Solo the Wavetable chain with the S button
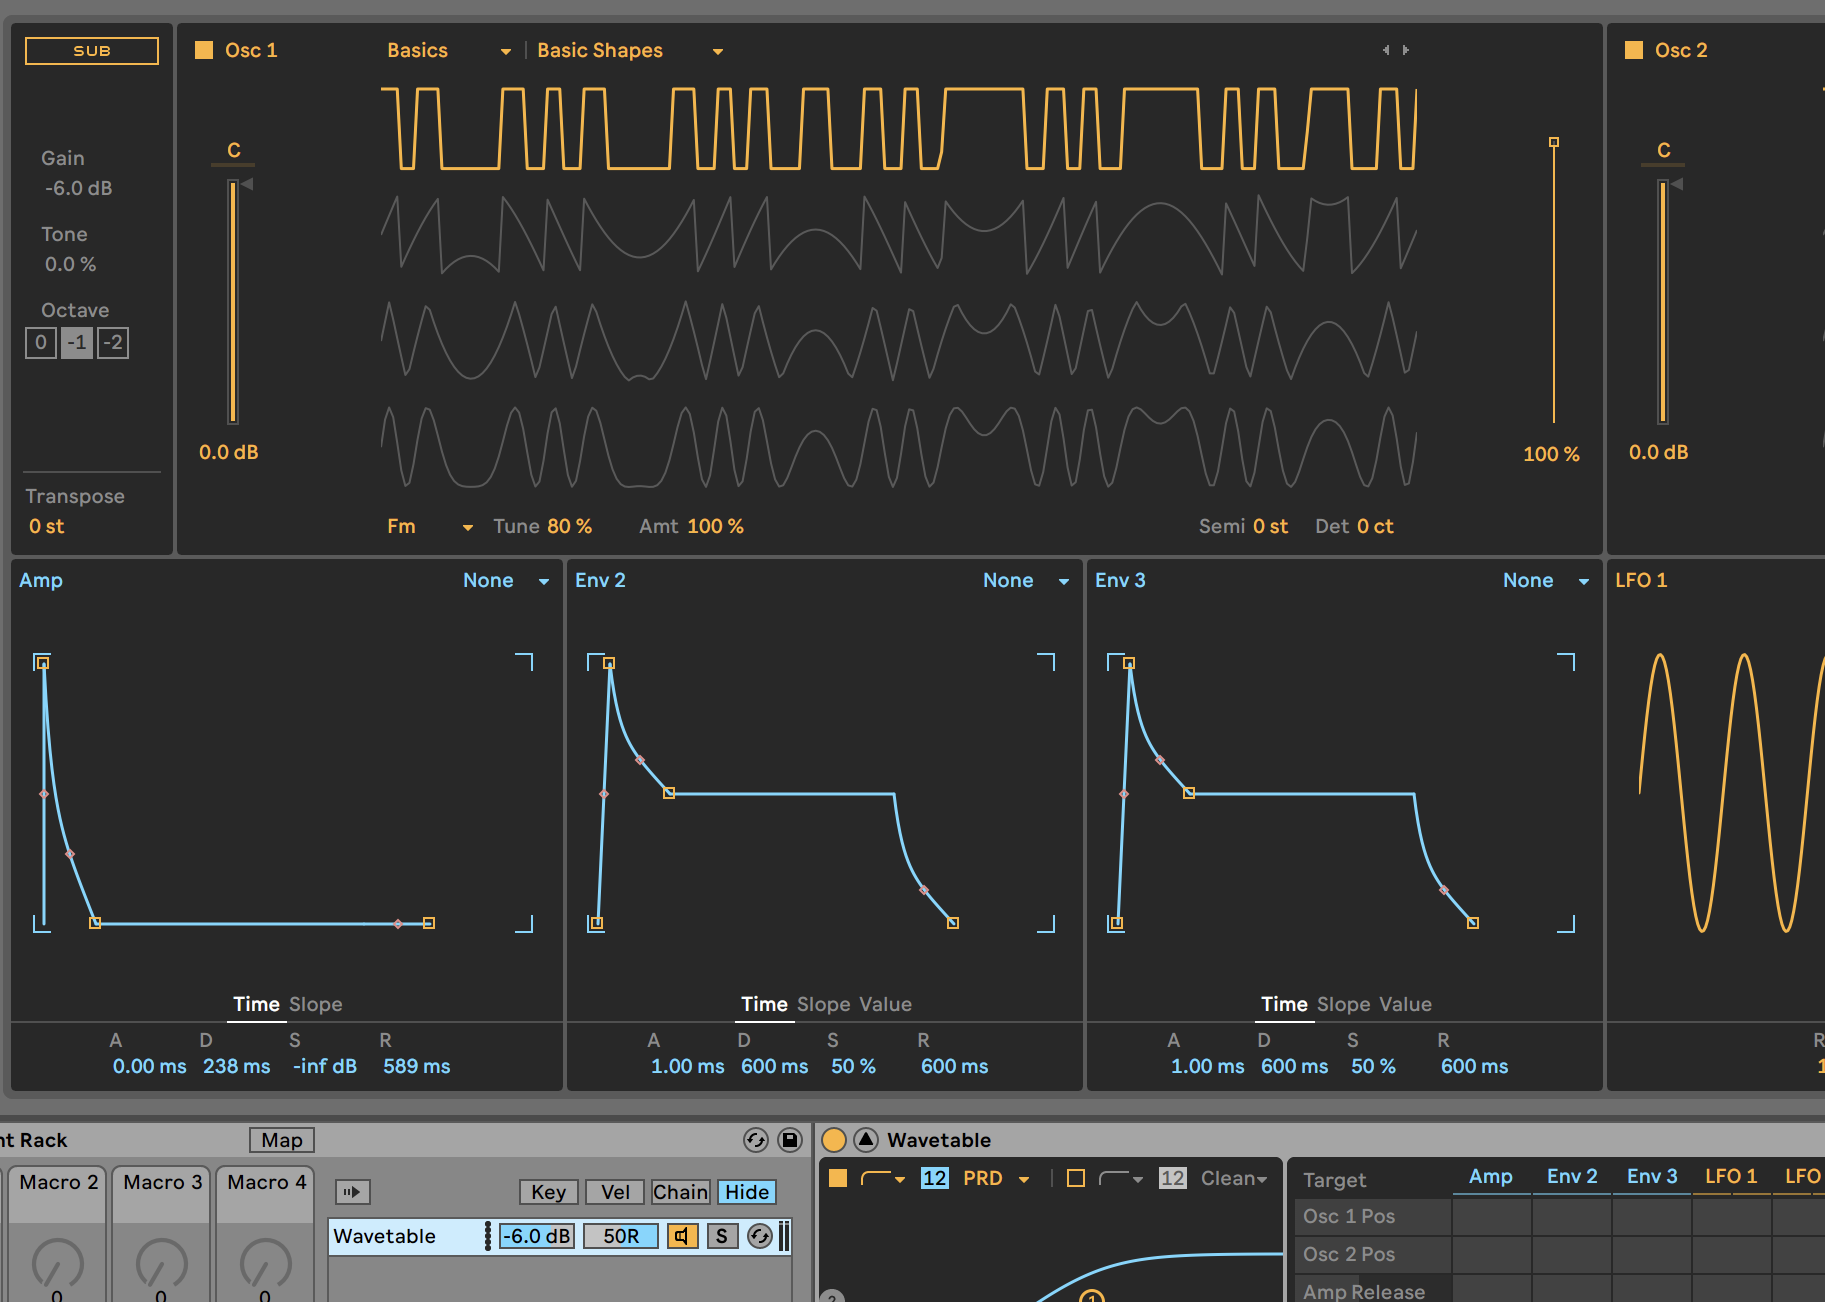The height and width of the screenshot is (1302, 1825). (721, 1236)
